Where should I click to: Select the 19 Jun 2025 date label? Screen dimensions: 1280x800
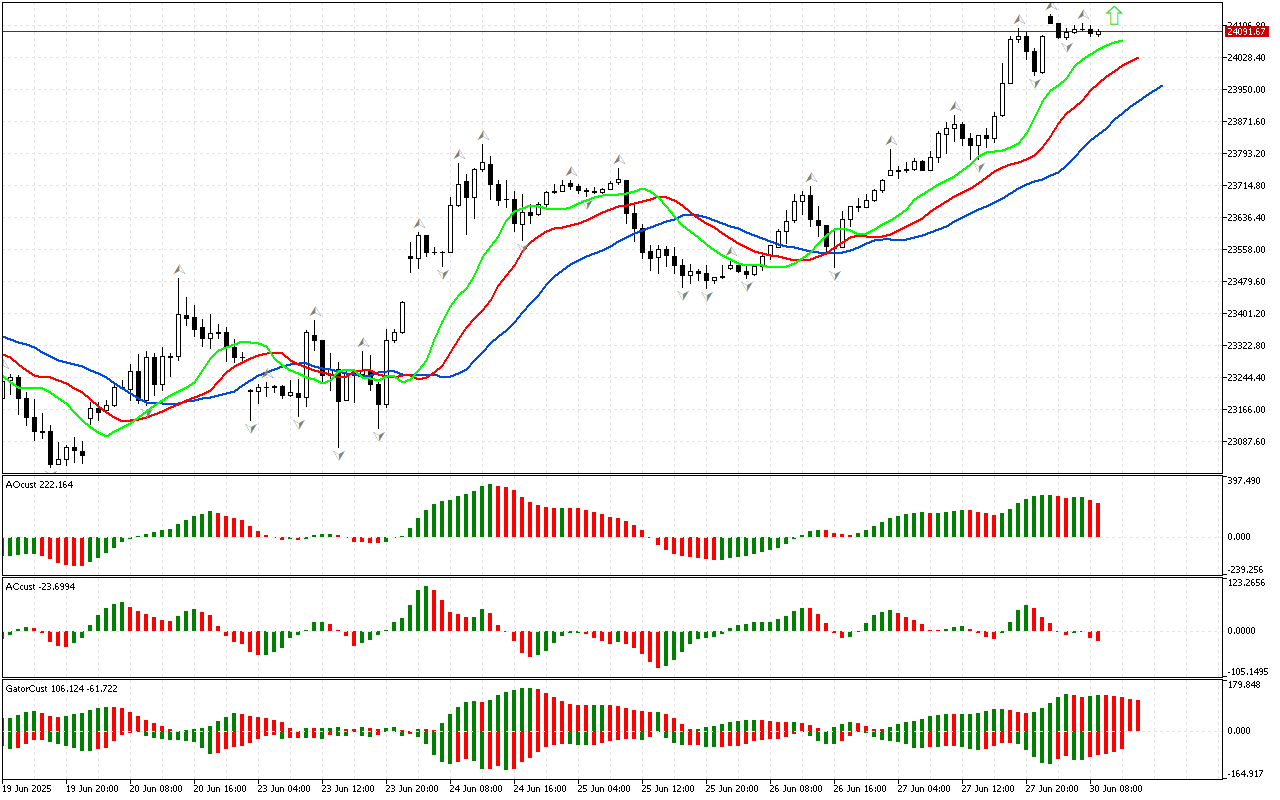click(x=30, y=788)
